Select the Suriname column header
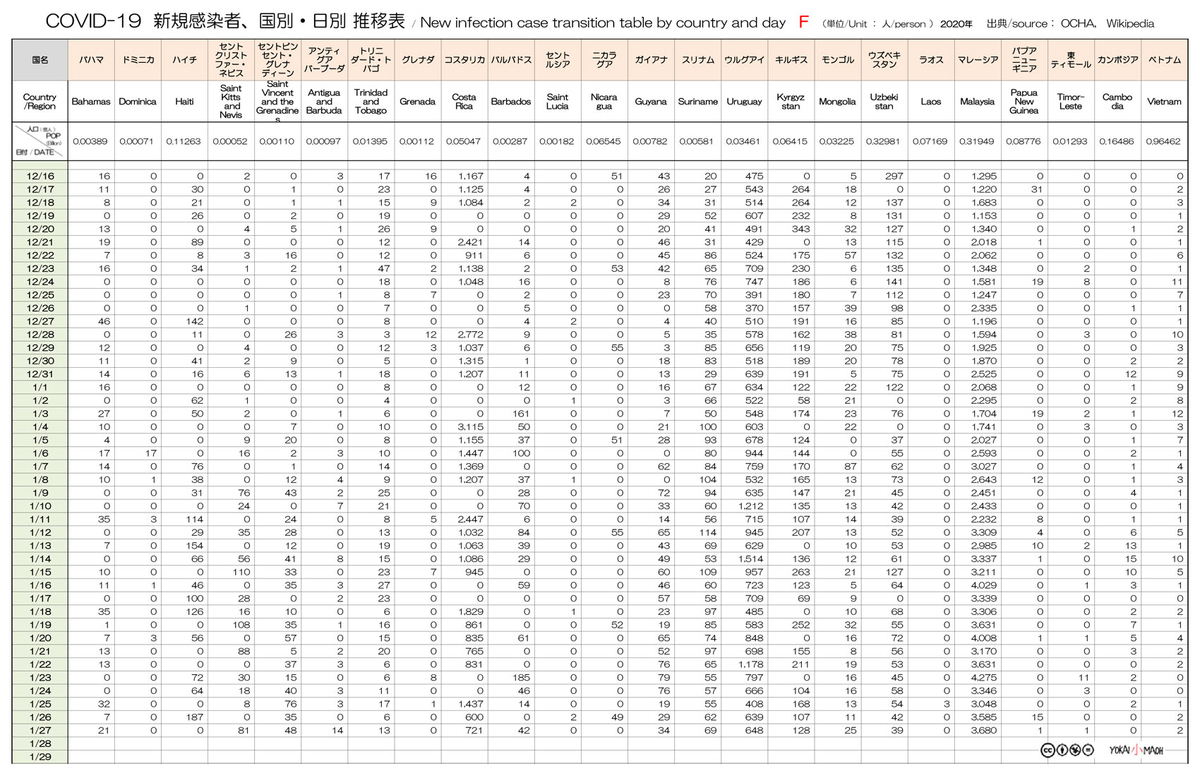 pyautogui.click(x=697, y=102)
